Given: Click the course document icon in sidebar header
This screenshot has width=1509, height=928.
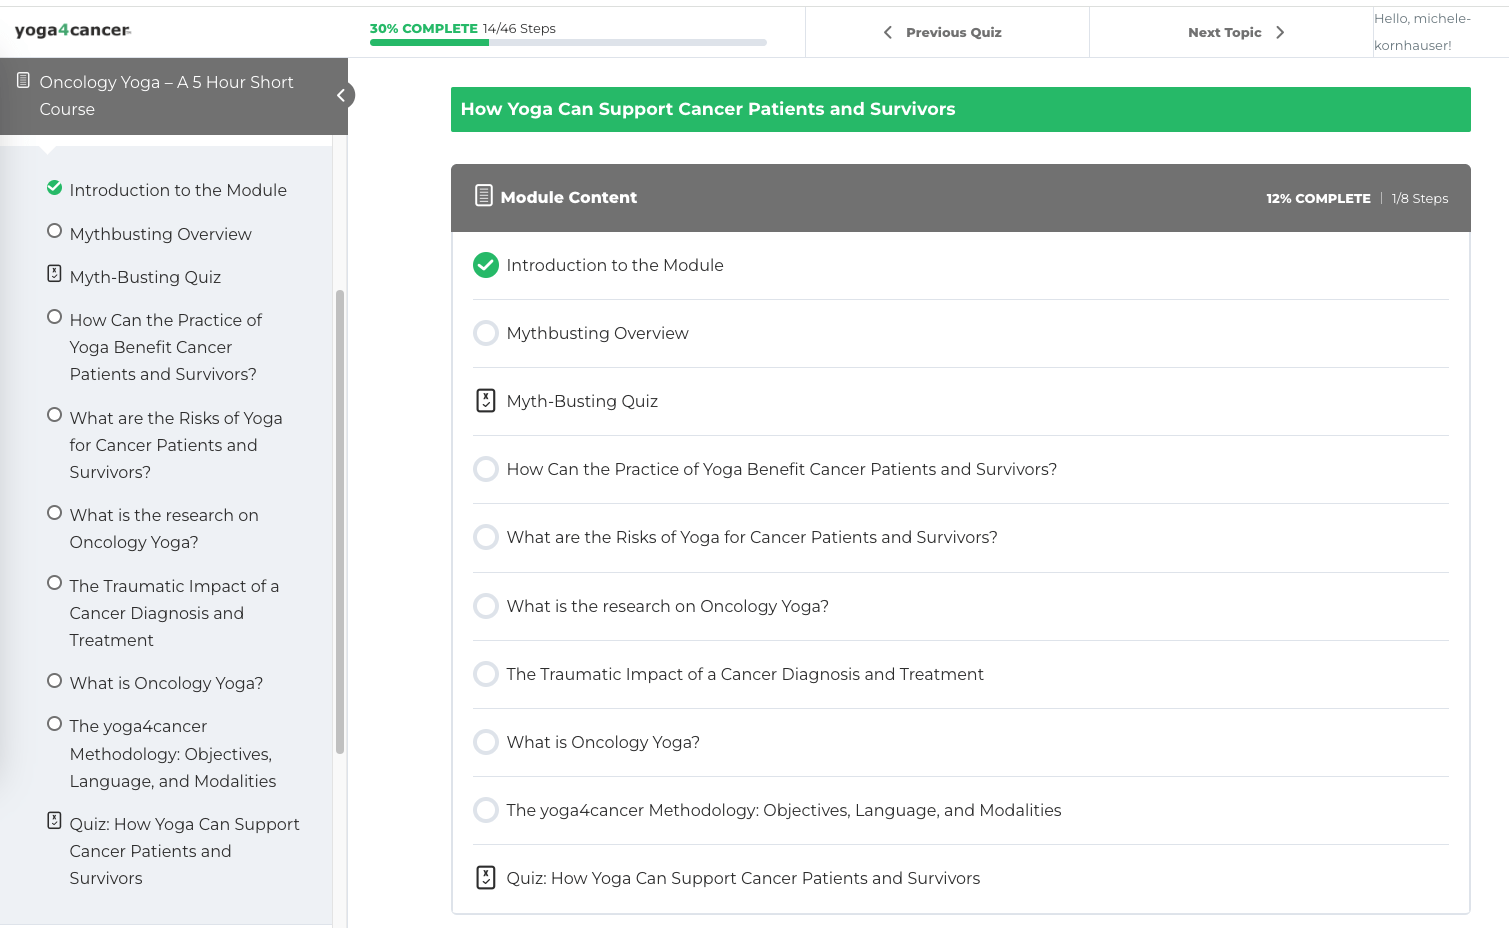Looking at the screenshot, I should (x=23, y=81).
